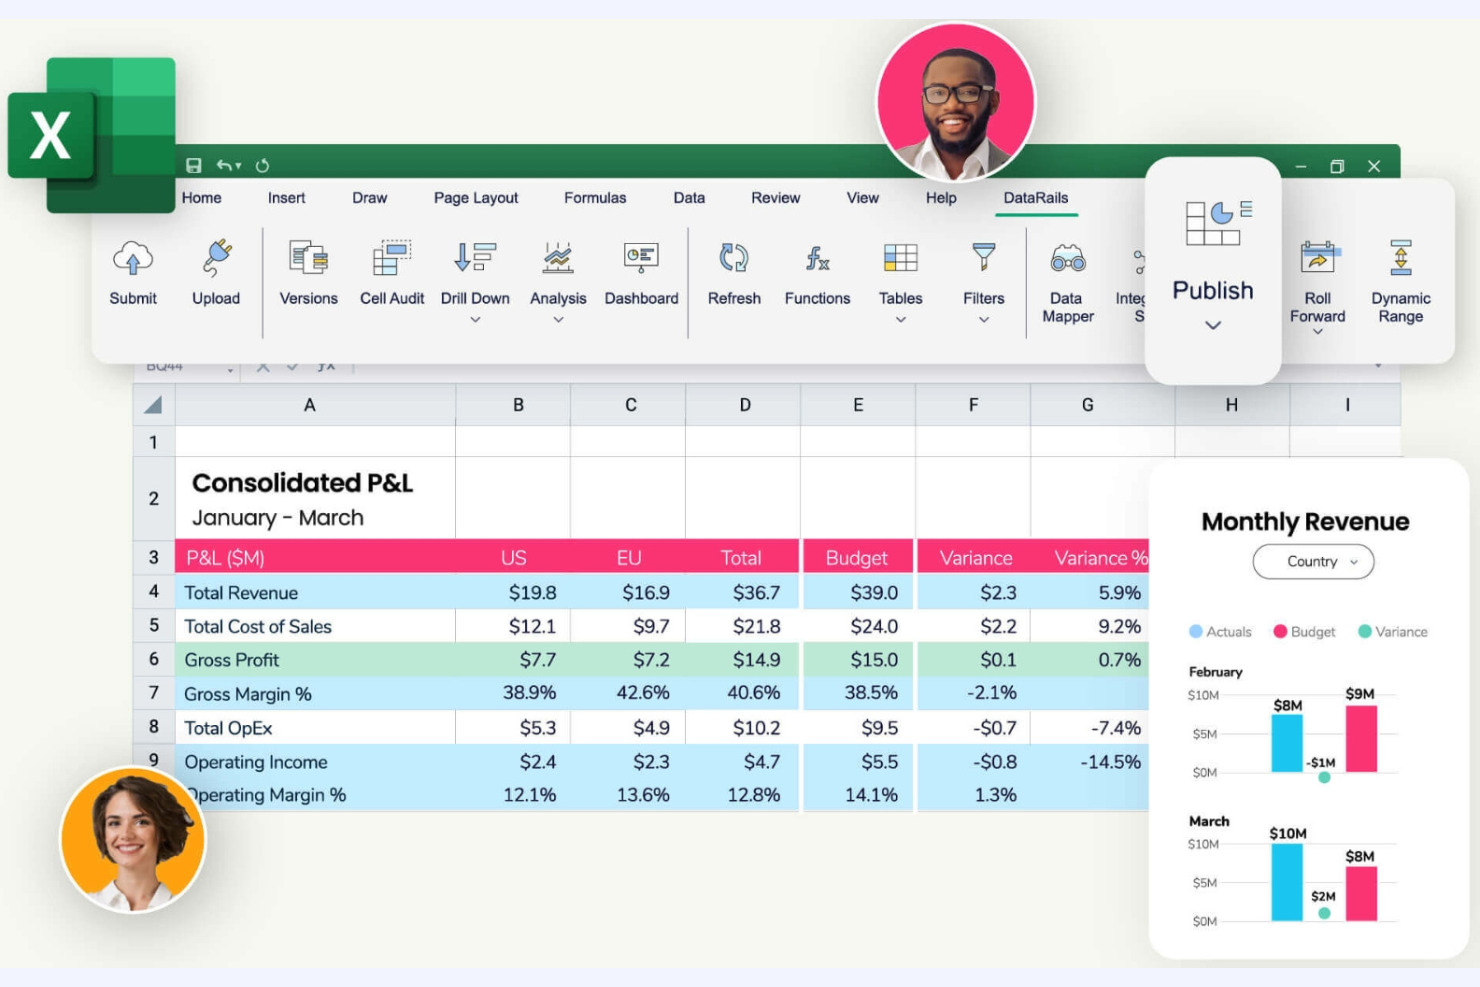This screenshot has width=1480, height=987.
Task: Toggle the Variance legend item
Action: pos(1394,631)
